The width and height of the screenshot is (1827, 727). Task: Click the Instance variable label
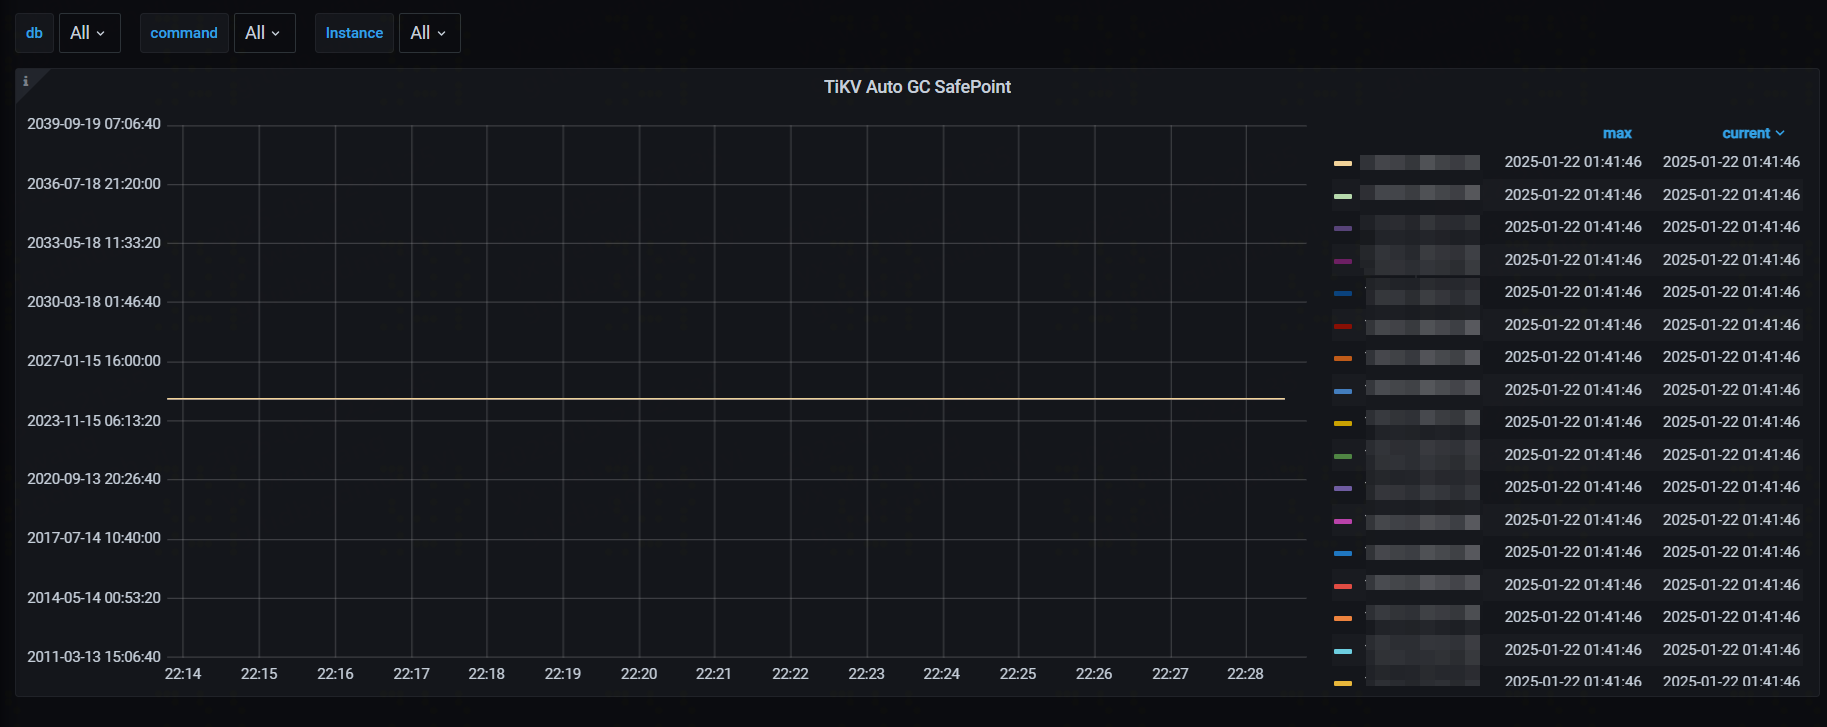coord(354,33)
